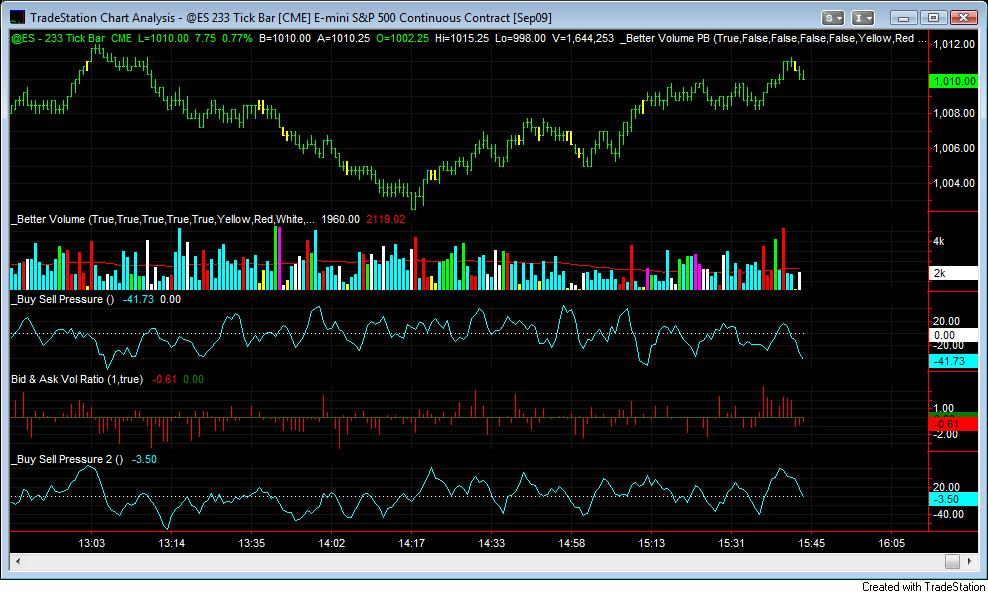The height and width of the screenshot is (593, 988).
Task: Select the 'Bid & Ask Vol Ratio (1,true)' label
Action: [77, 379]
